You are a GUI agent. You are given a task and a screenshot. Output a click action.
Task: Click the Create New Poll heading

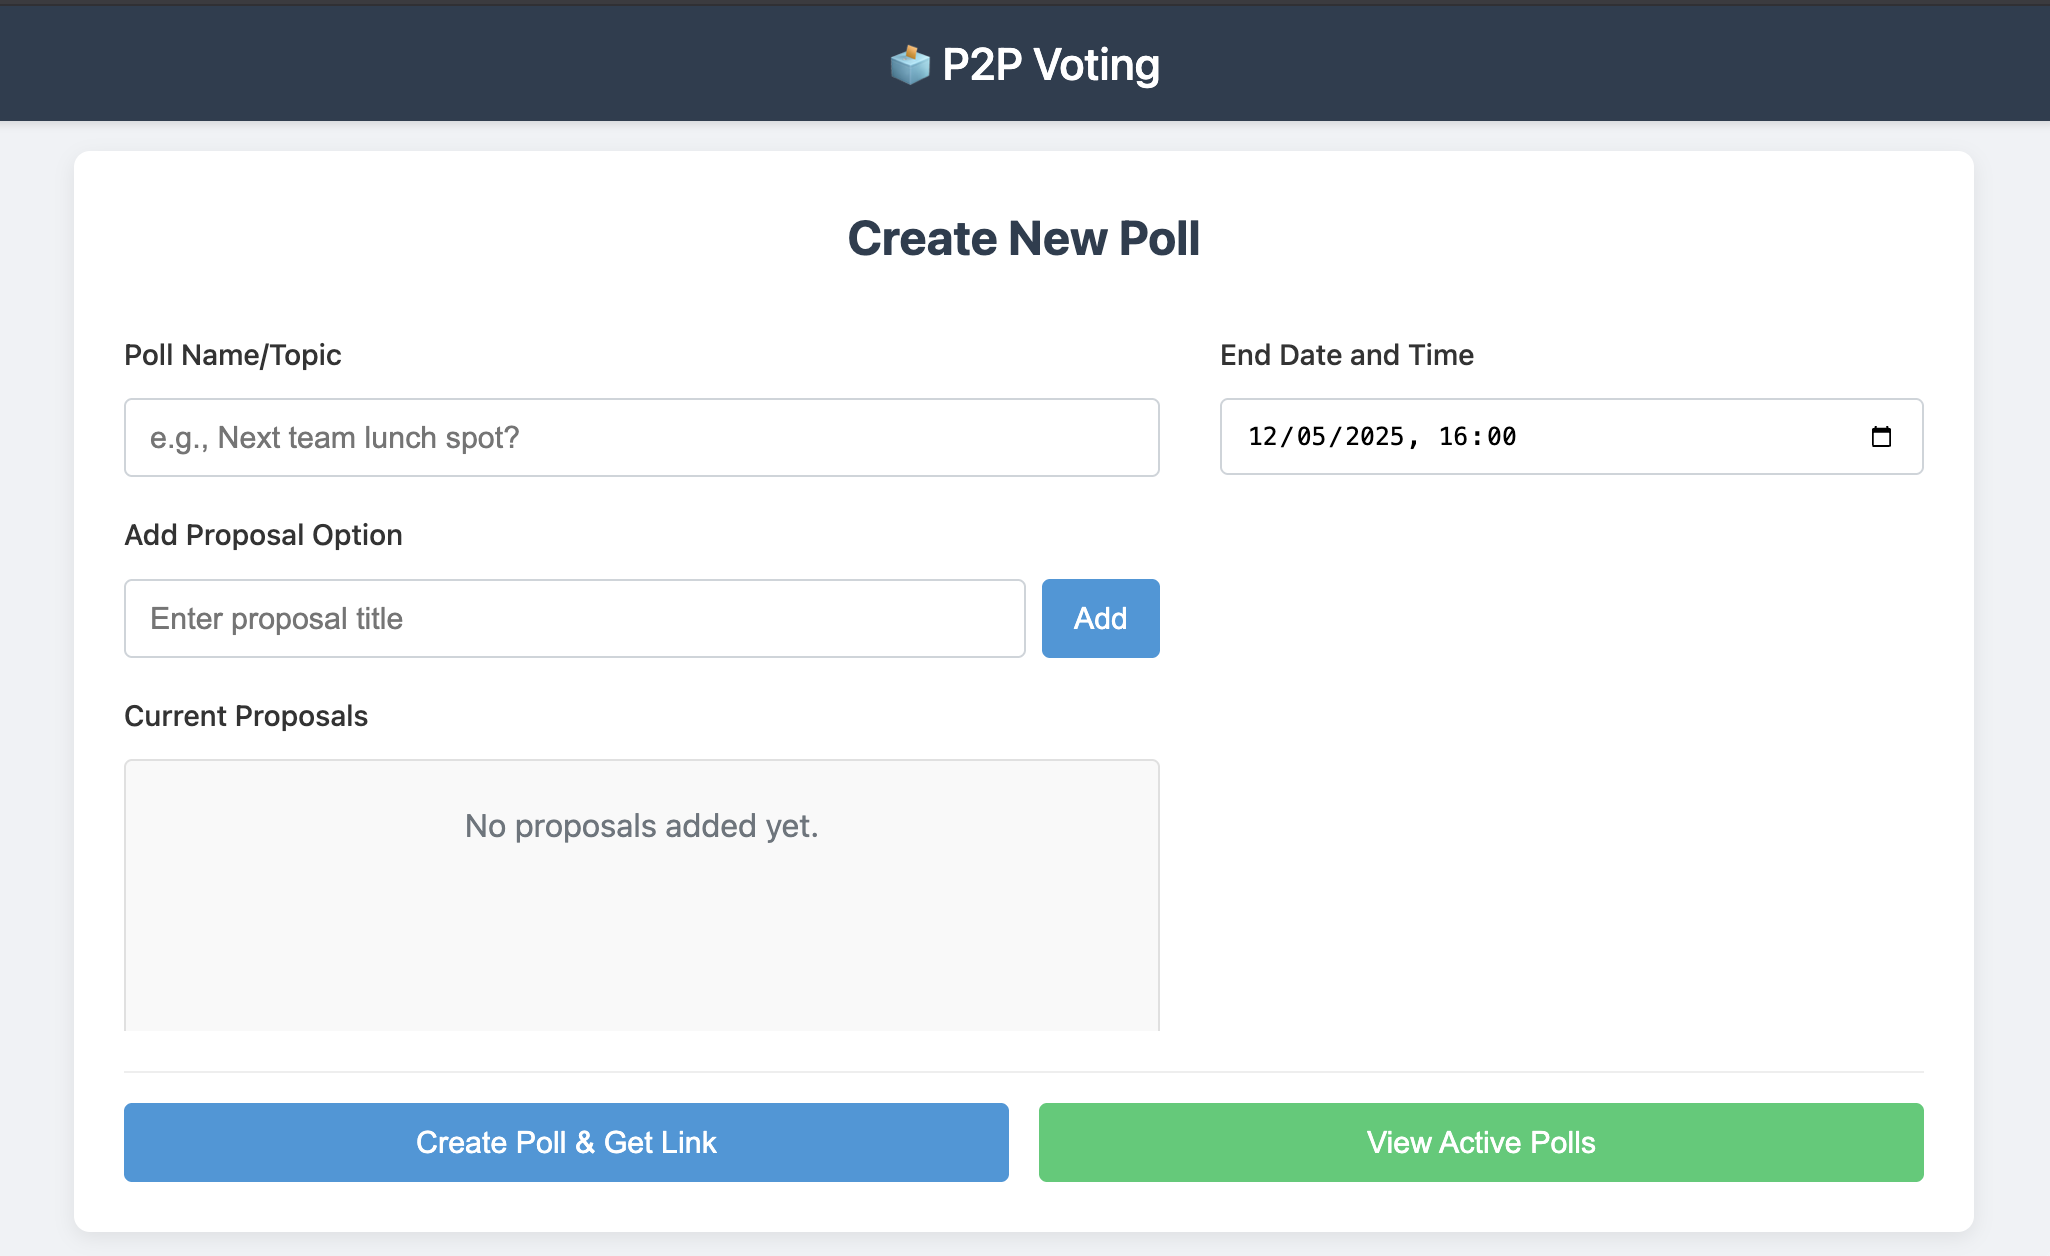click(x=1023, y=239)
